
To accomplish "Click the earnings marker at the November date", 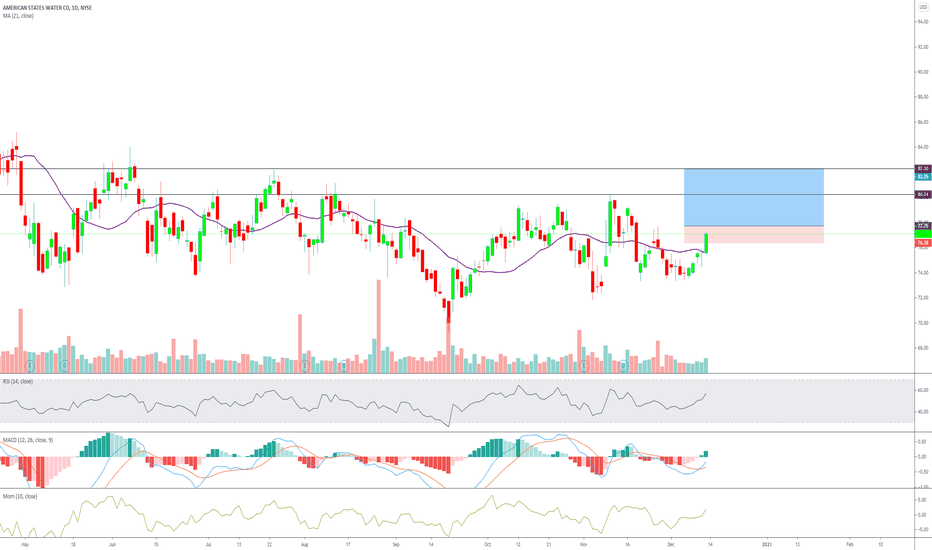I will pyautogui.click(x=584, y=366).
